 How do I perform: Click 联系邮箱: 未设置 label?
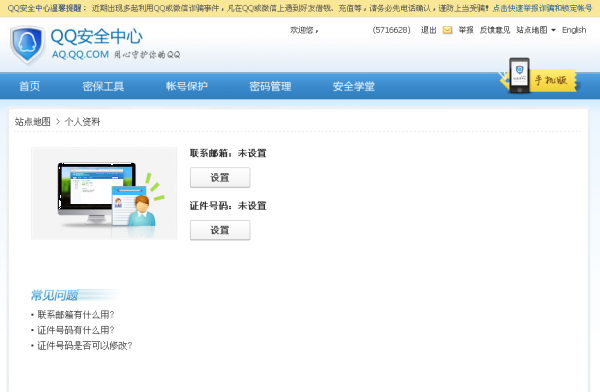tap(228, 153)
